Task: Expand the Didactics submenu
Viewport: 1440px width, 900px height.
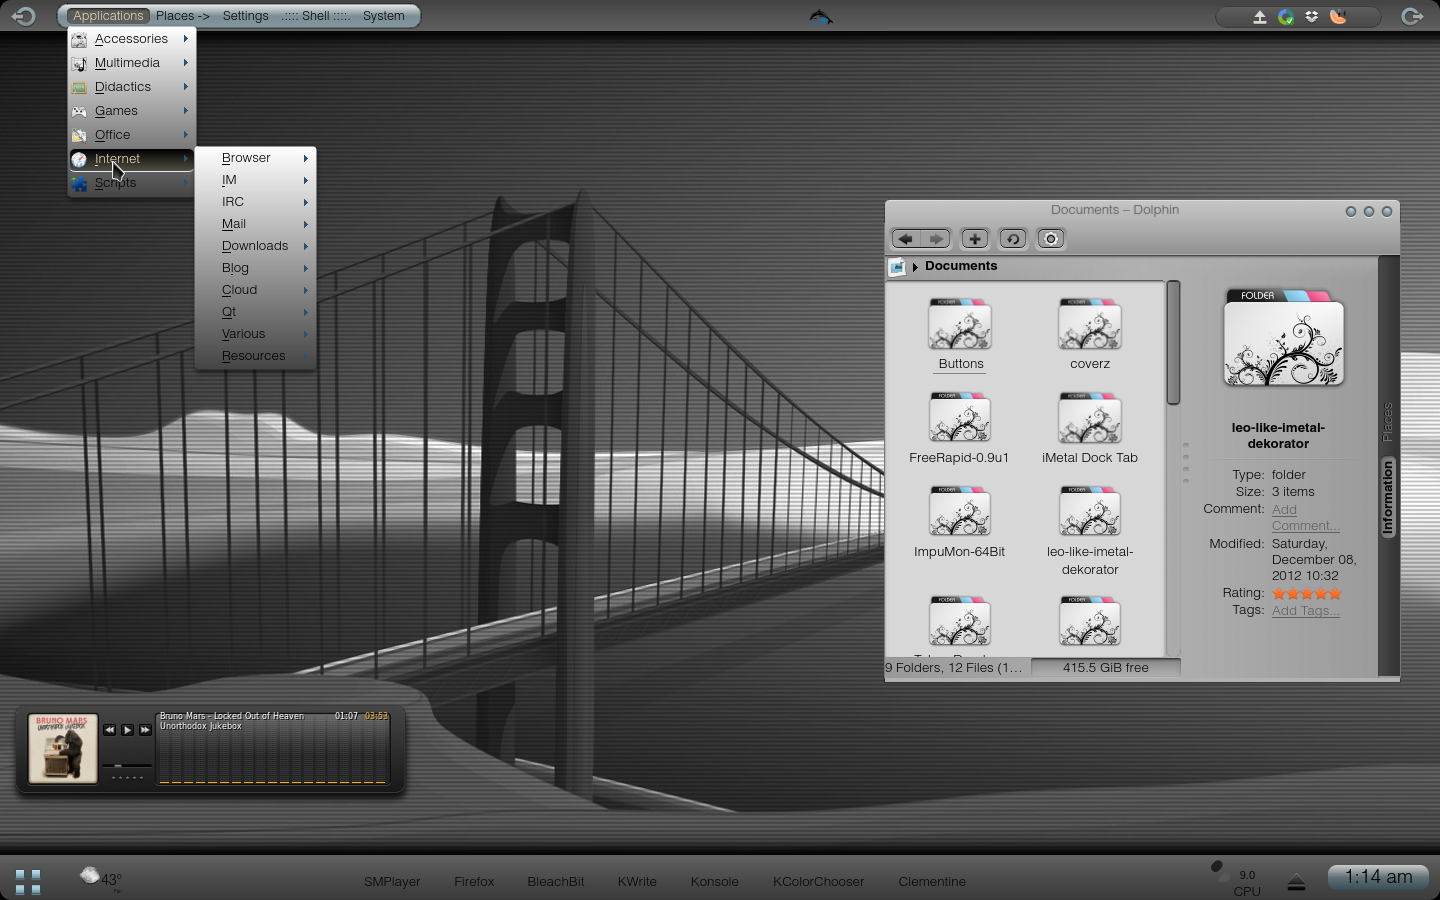Action: [x=131, y=87]
